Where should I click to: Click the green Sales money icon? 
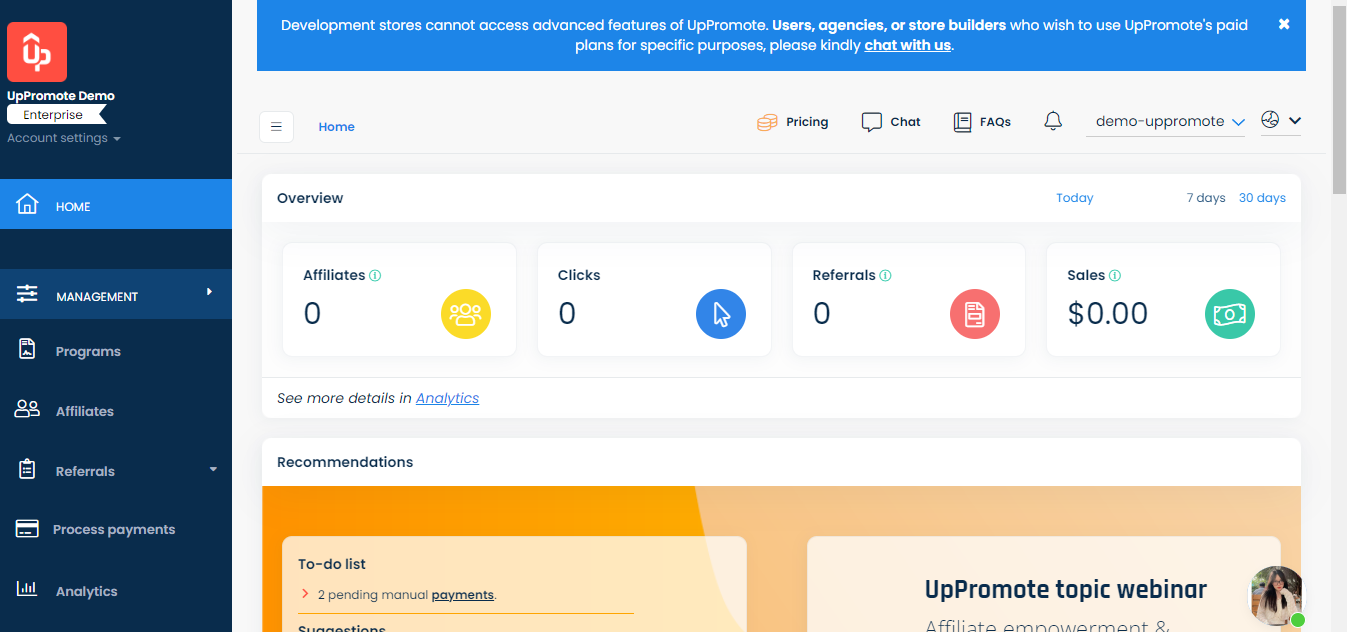pos(1230,314)
